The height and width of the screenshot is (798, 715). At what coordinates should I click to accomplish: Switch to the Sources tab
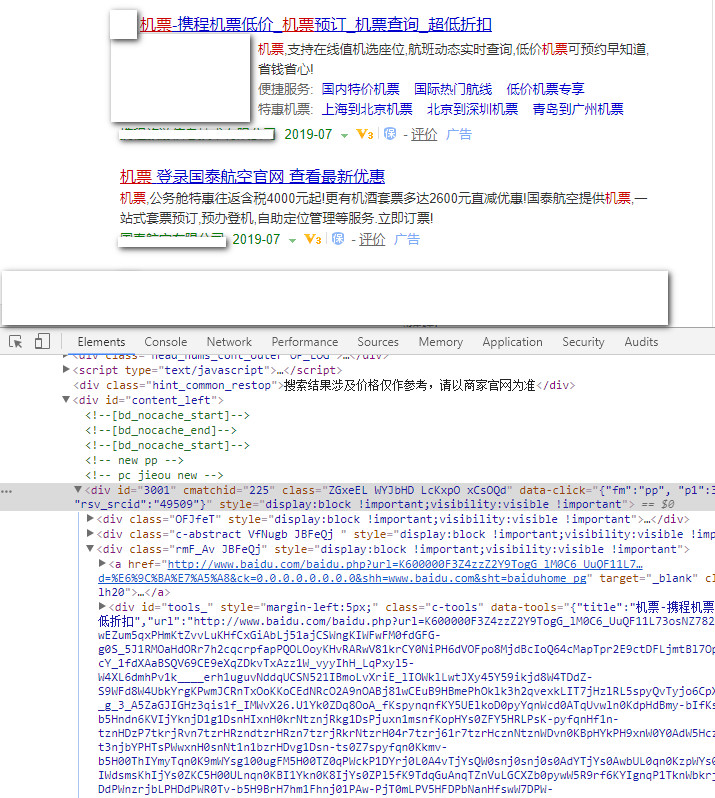coord(378,342)
